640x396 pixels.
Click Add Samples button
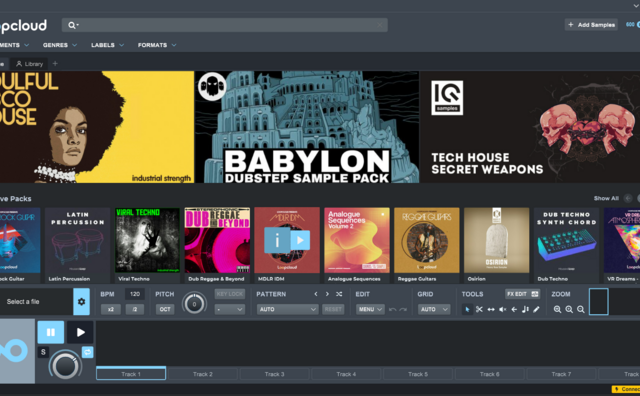point(591,25)
